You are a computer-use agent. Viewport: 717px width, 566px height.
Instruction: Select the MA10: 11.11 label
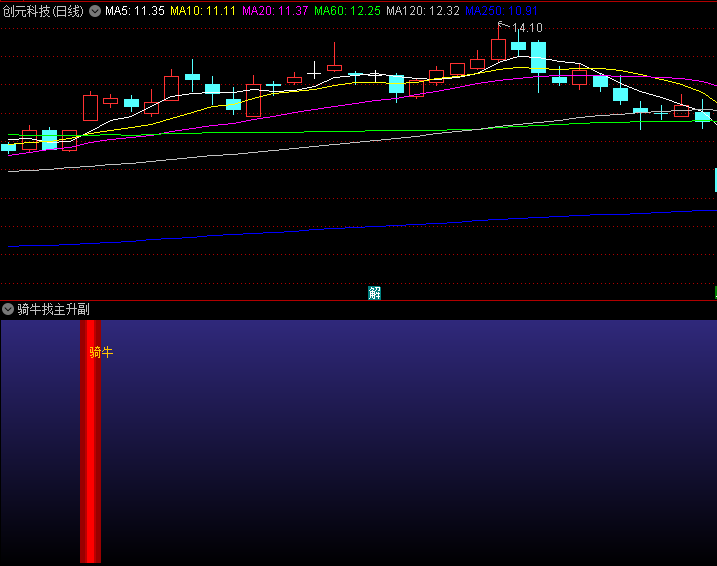click(203, 11)
